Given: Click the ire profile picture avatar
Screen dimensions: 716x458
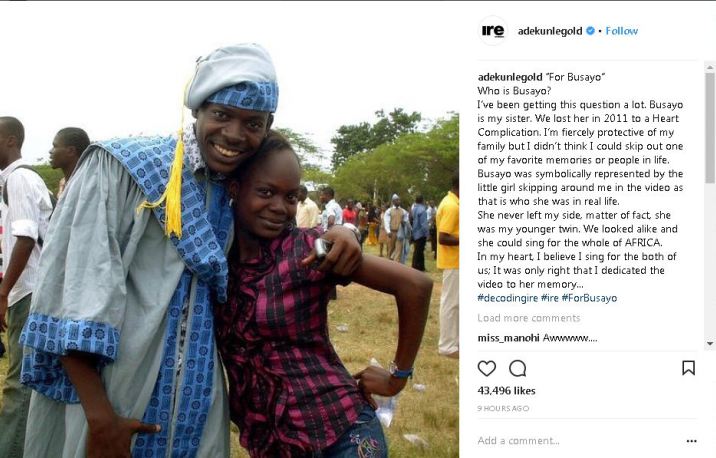Looking at the screenshot, I should click(493, 31).
